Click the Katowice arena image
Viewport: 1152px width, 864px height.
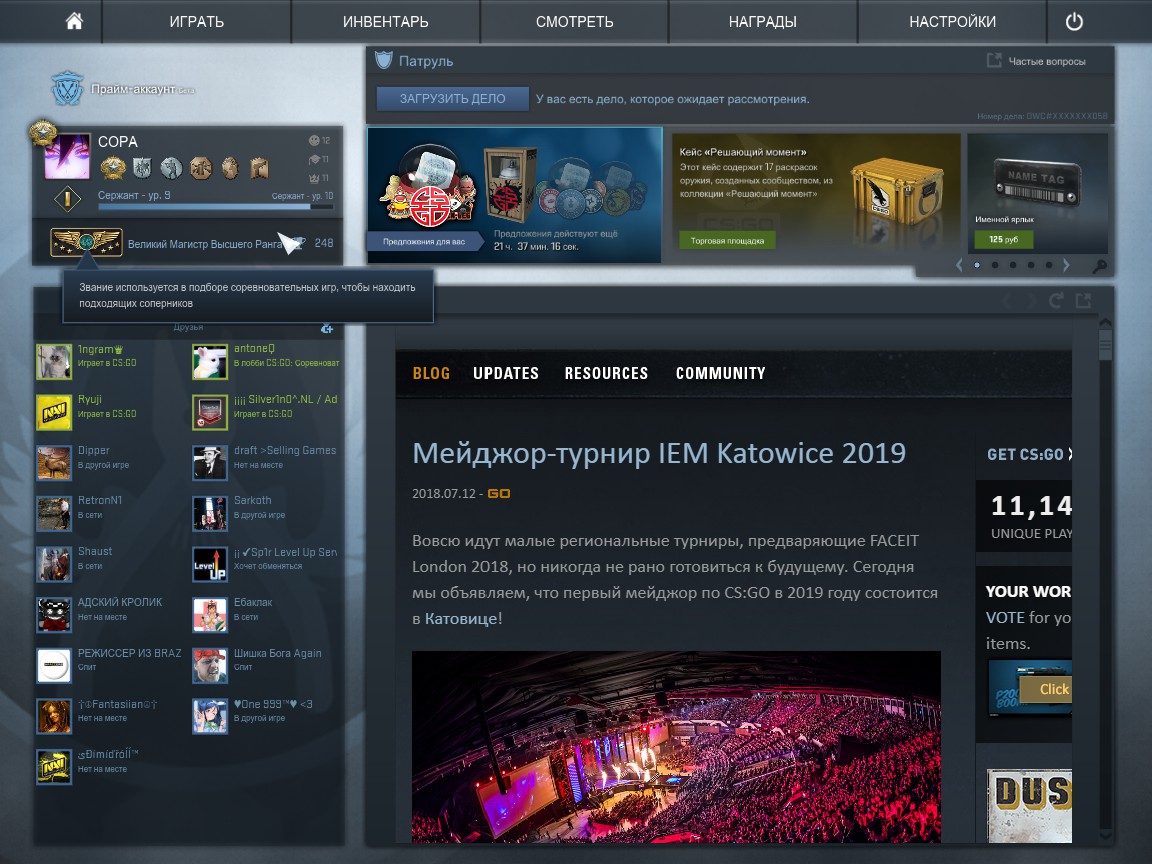pyautogui.click(x=676, y=746)
